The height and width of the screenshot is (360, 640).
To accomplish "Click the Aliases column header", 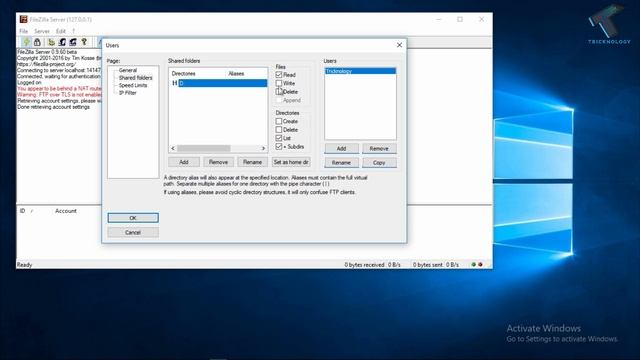I will pyautogui.click(x=247, y=73).
